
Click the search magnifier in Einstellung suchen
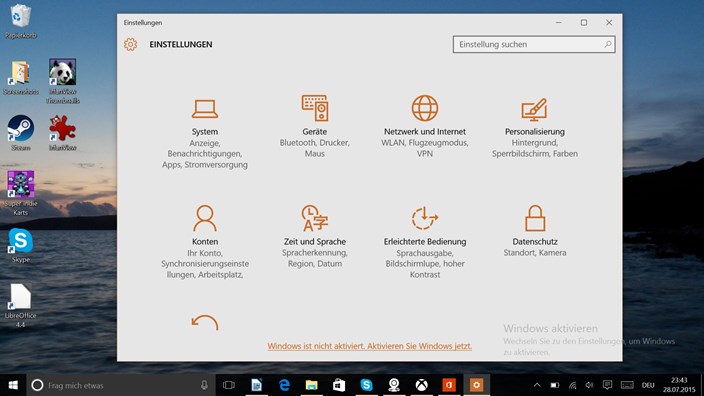(607, 44)
